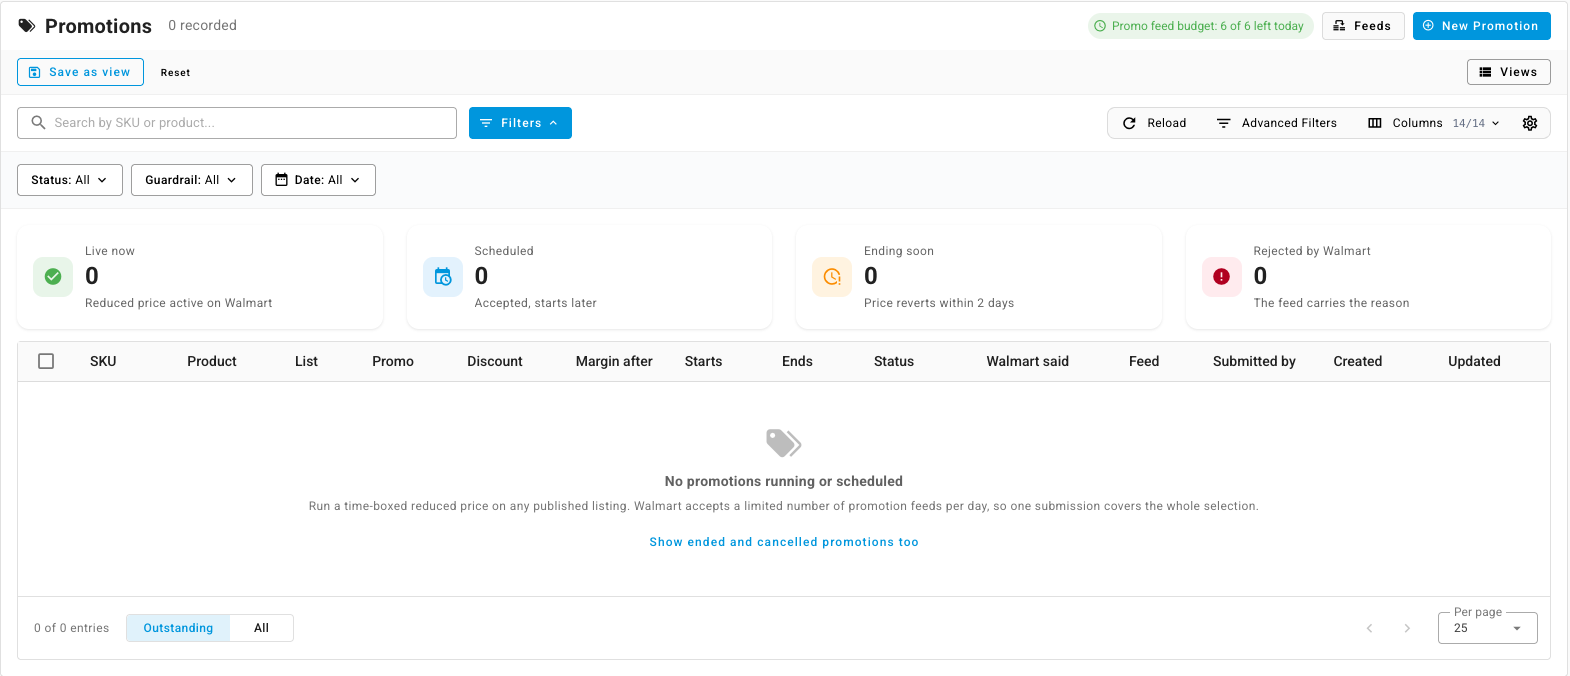Click the empty-state tags icon
The height and width of the screenshot is (676, 1570).
pos(784,443)
